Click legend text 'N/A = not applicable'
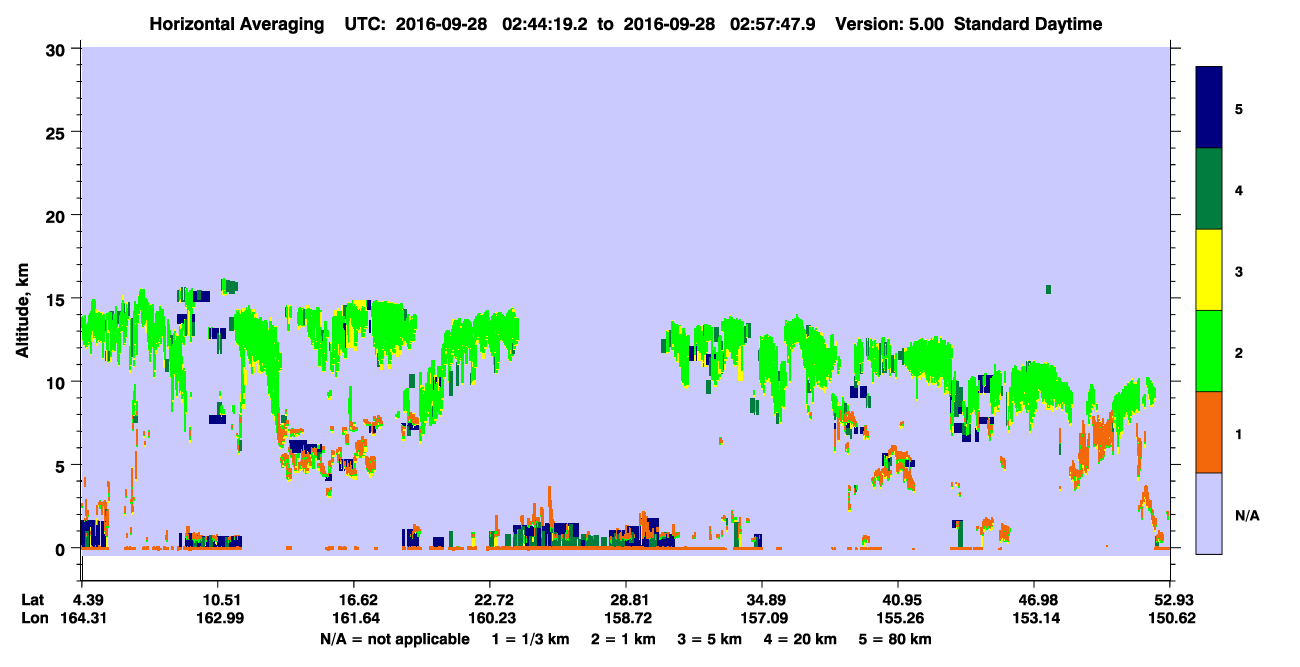1300x667 pixels. coord(394,639)
